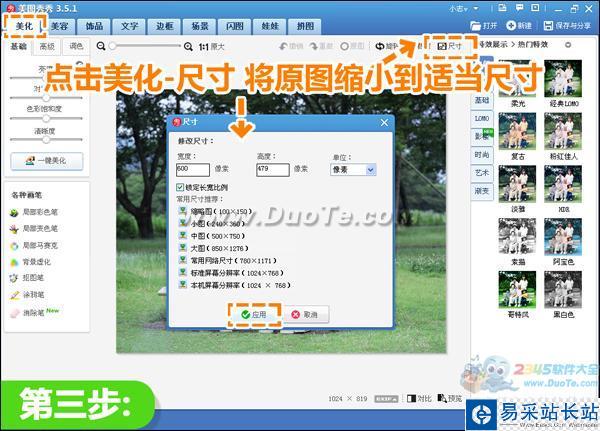Select 本机屏幕分辨率 (1024 × 768) preset
Screen dimensions: 600x431
pyautogui.click(x=235, y=285)
